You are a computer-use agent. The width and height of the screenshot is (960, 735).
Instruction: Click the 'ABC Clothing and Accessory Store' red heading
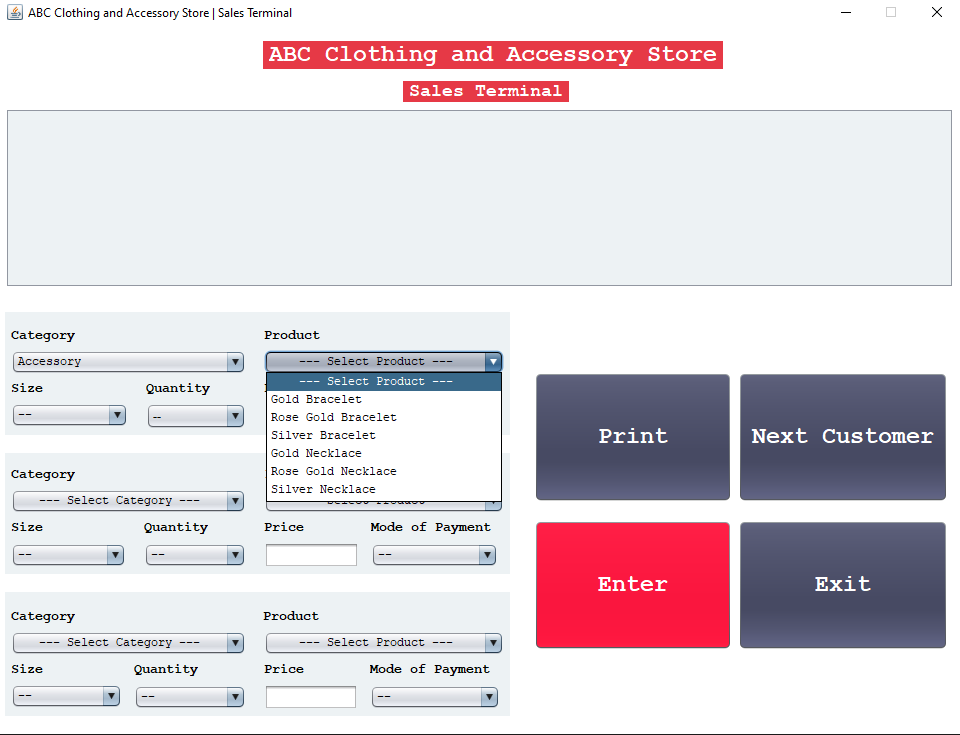493,55
